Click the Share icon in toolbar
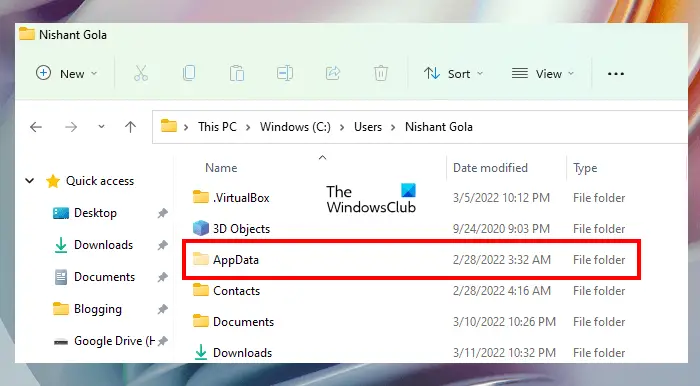This screenshot has width=700, height=386. (x=333, y=73)
